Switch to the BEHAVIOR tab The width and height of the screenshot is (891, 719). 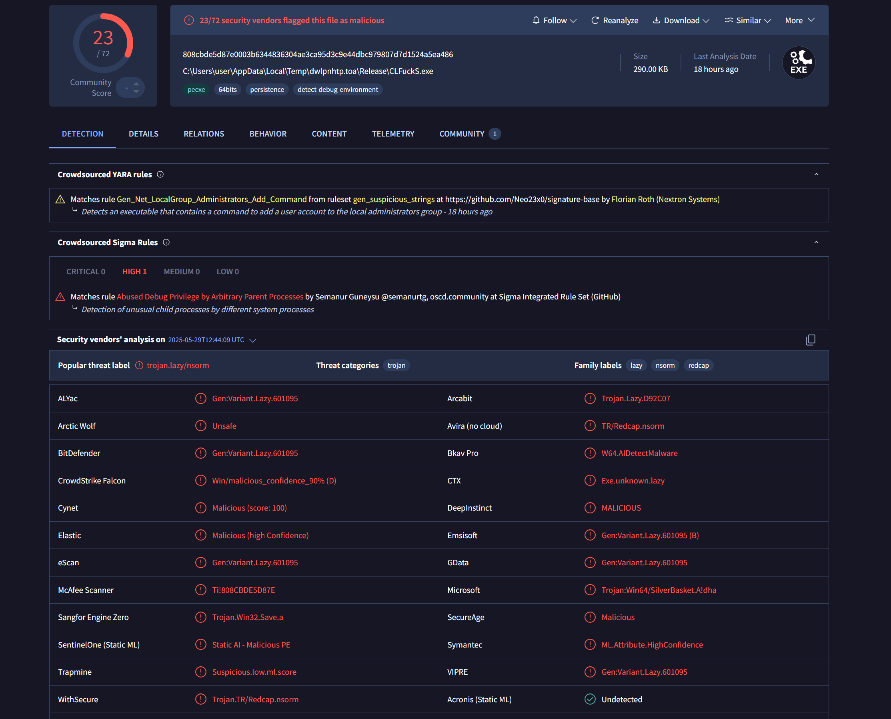(268, 134)
